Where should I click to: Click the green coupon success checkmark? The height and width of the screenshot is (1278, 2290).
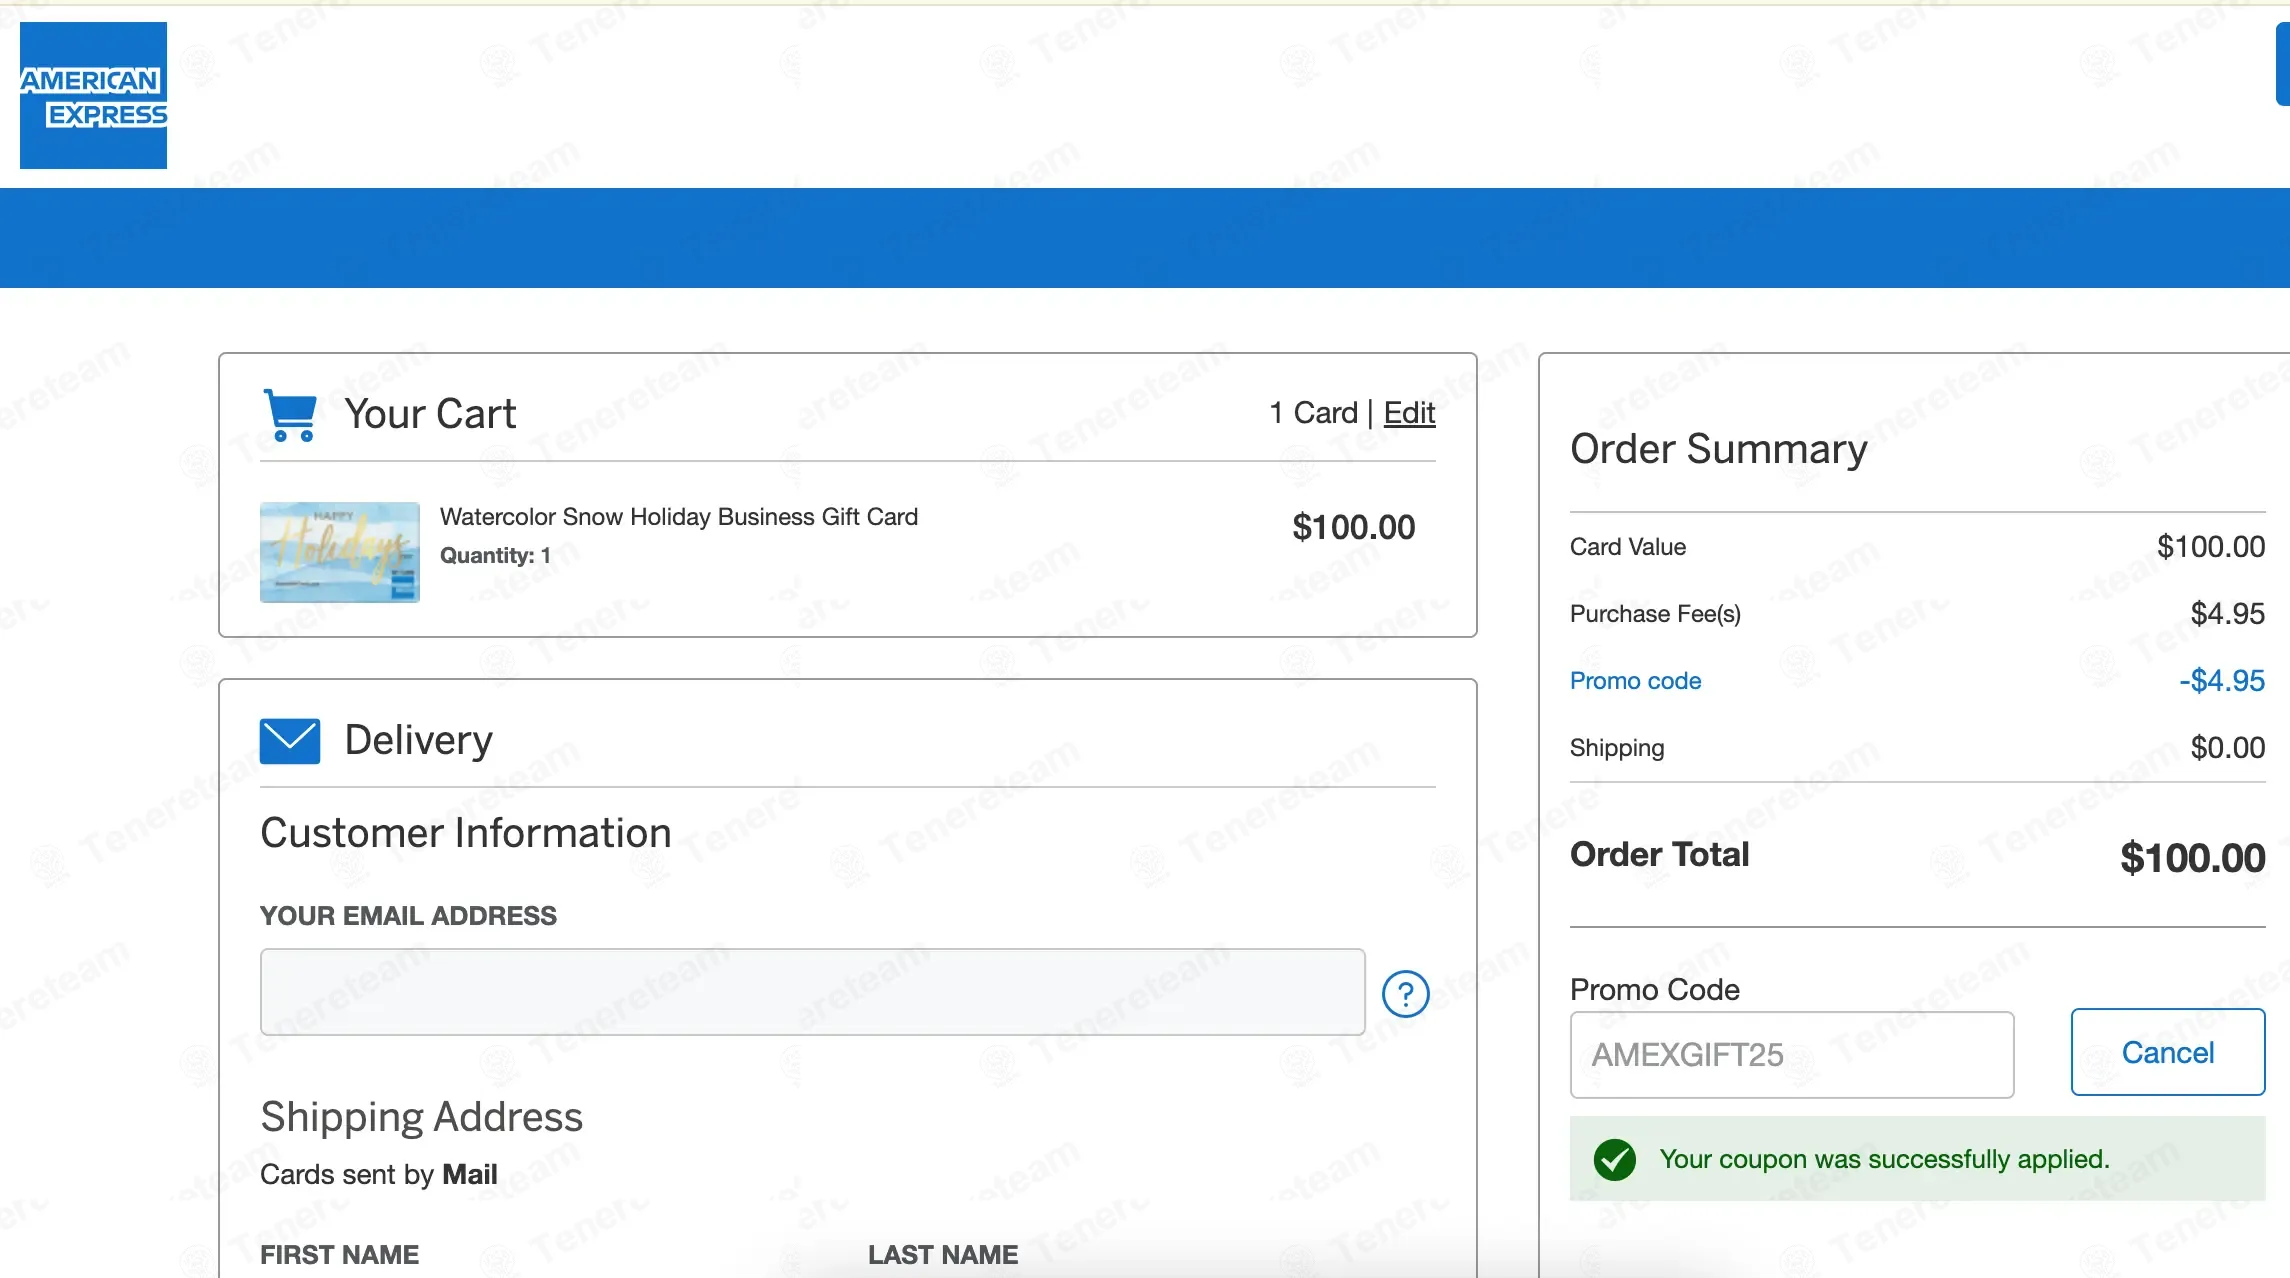pyautogui.click(x=1614, y=1160)
